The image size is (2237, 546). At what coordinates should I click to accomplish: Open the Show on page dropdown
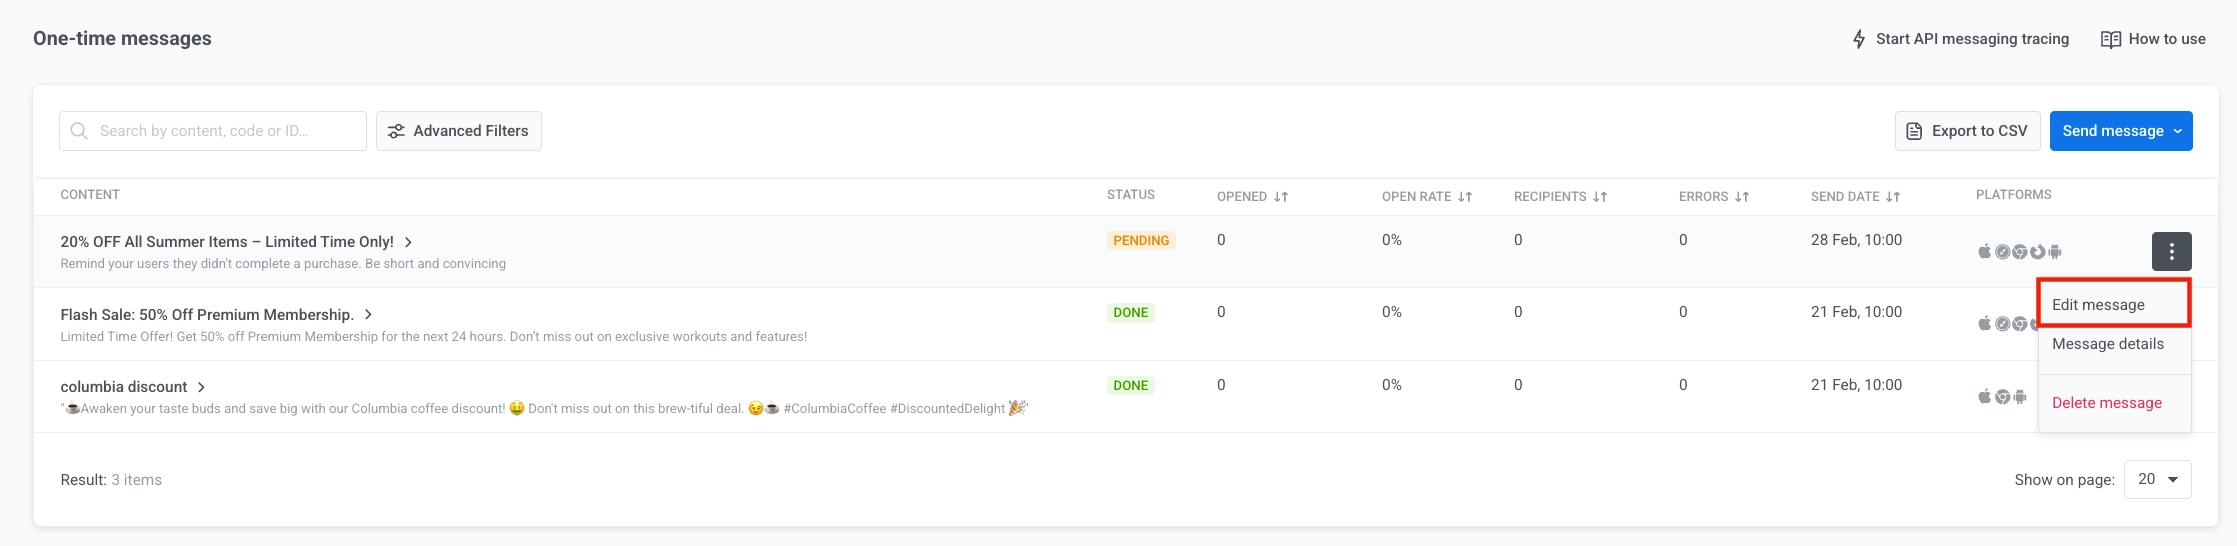pos(2157,479)
